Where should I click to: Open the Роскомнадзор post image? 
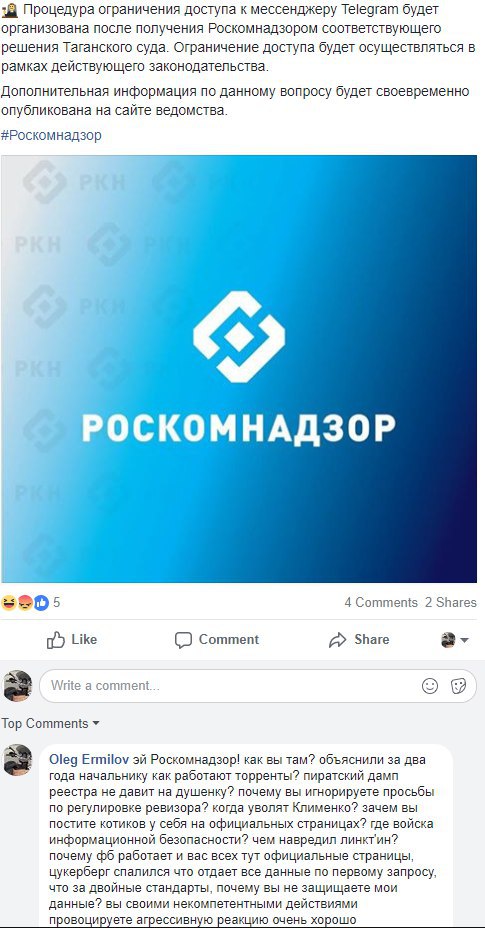tap(239, 369)
